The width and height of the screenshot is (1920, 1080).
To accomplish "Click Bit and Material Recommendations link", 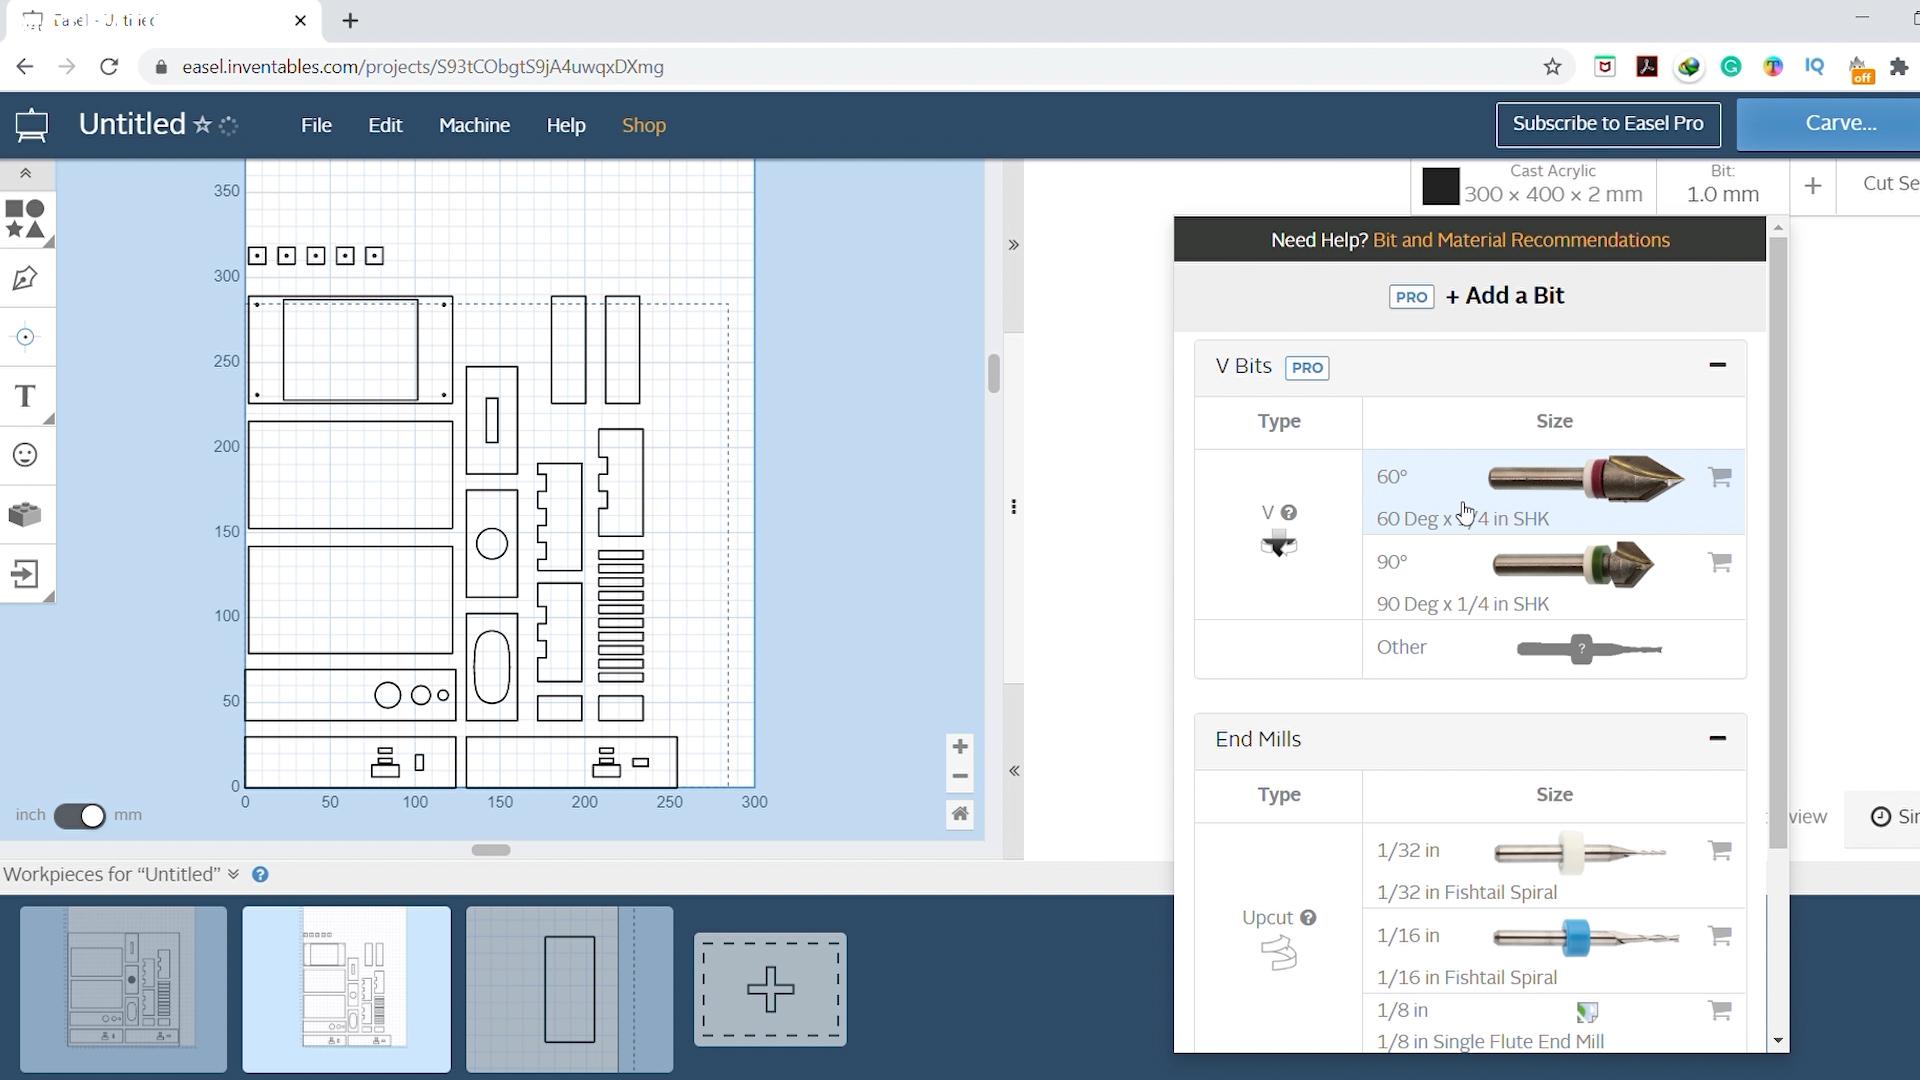I will [1520, 240].
